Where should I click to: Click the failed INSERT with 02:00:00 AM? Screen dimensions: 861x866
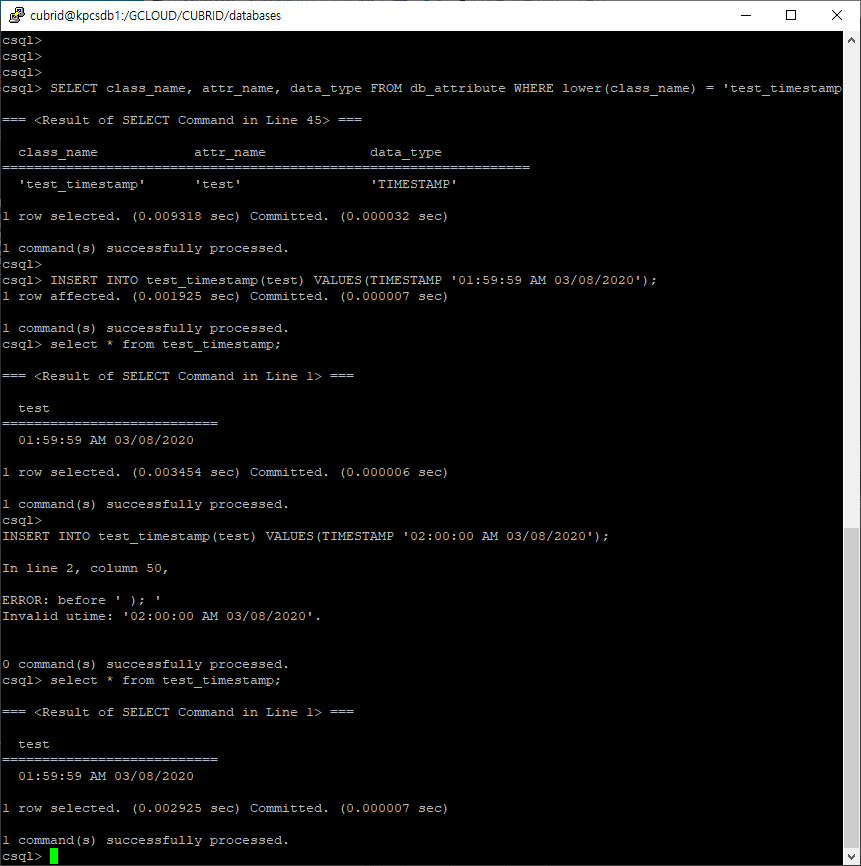point(305,536)
